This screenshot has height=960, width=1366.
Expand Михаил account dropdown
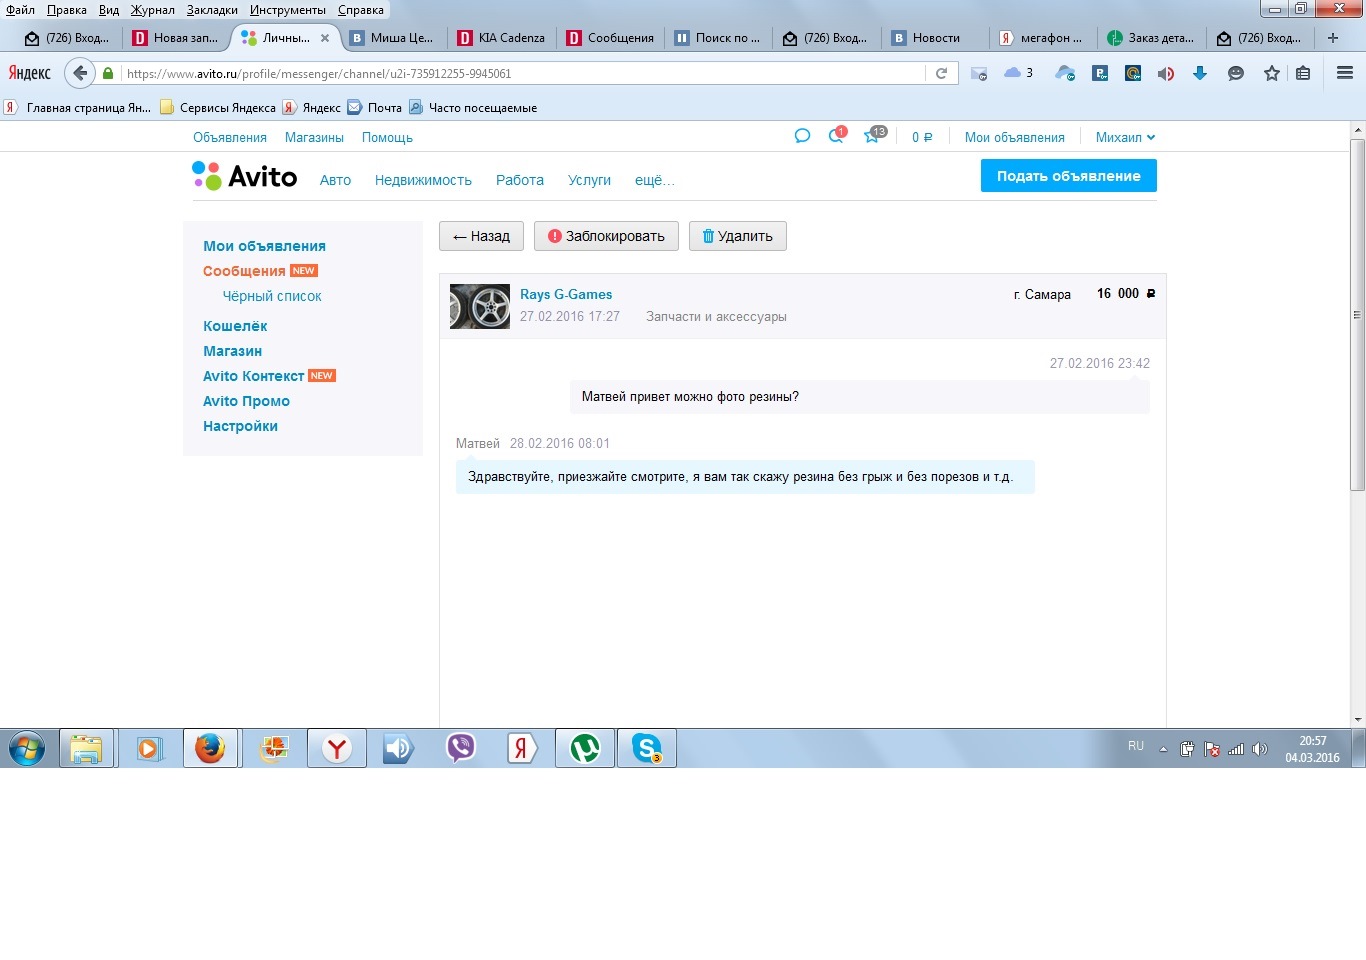click(x=1125, y=137)
